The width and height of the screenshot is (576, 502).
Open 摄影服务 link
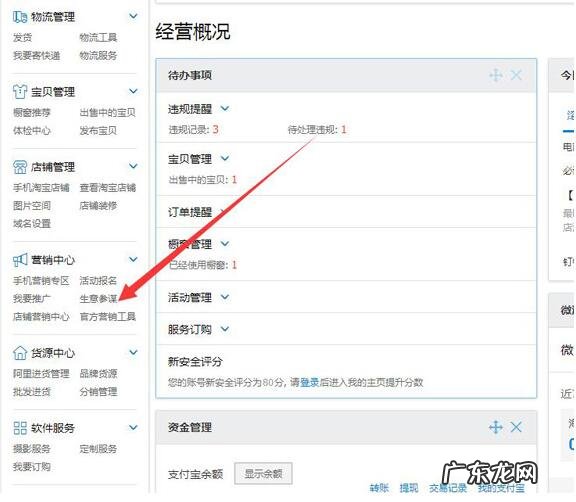pyautogui.click(x=32, y=449)
